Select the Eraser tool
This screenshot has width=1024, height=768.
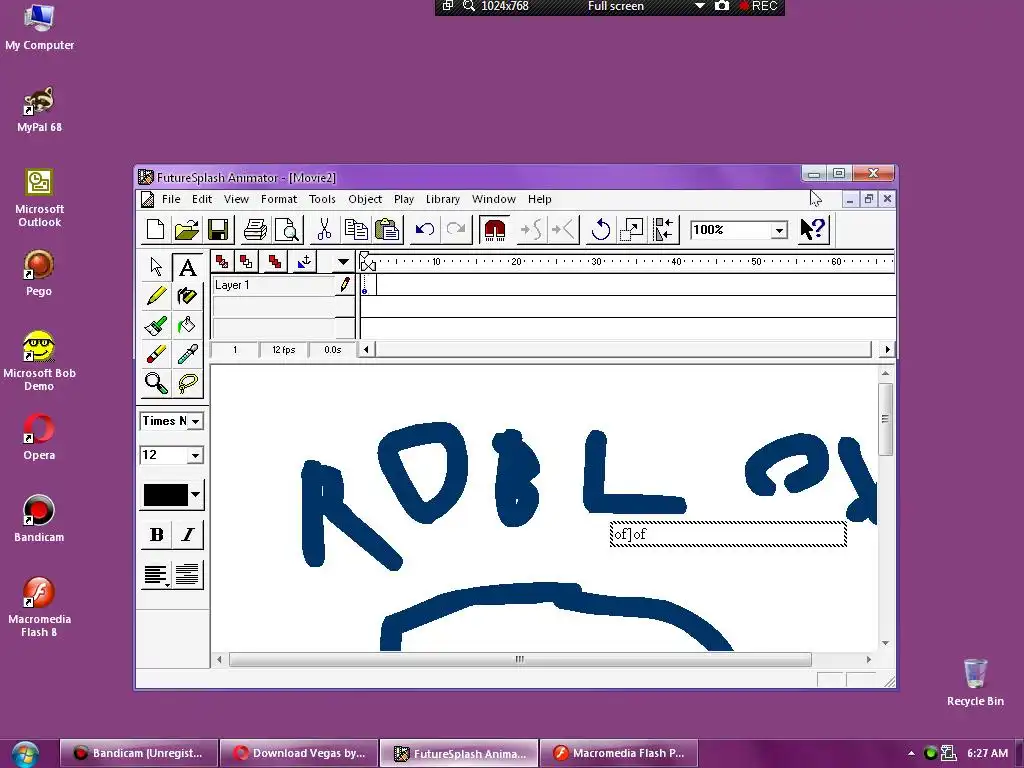point(156,354)
